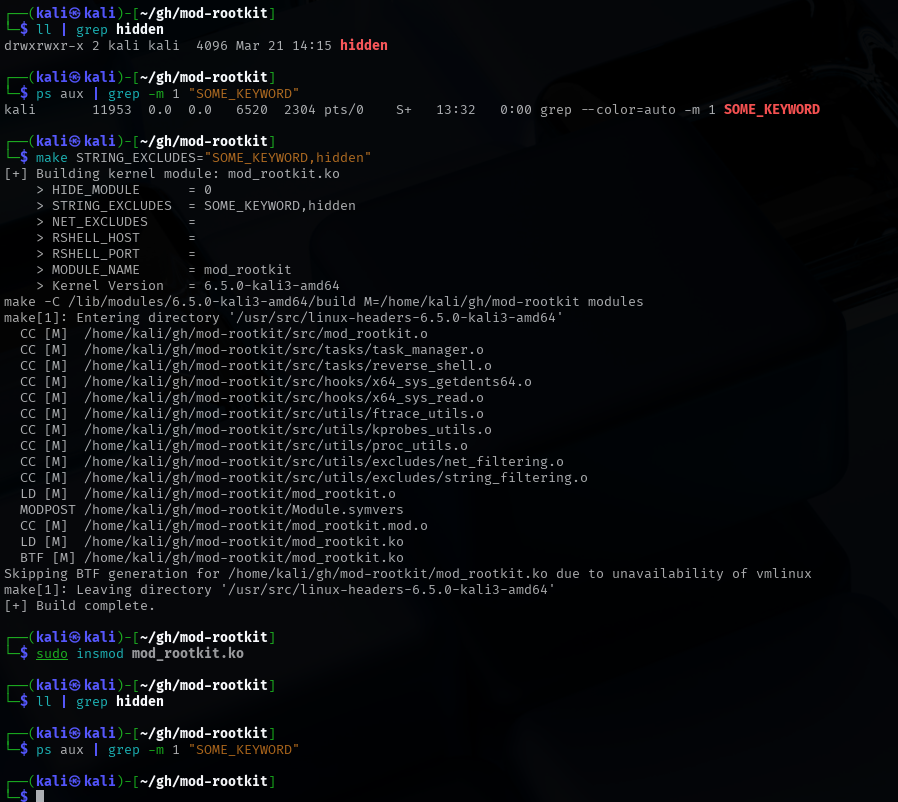
Task: Click 'mod_rootkit.ko' in the insmod command
Action: coord(188,654)
